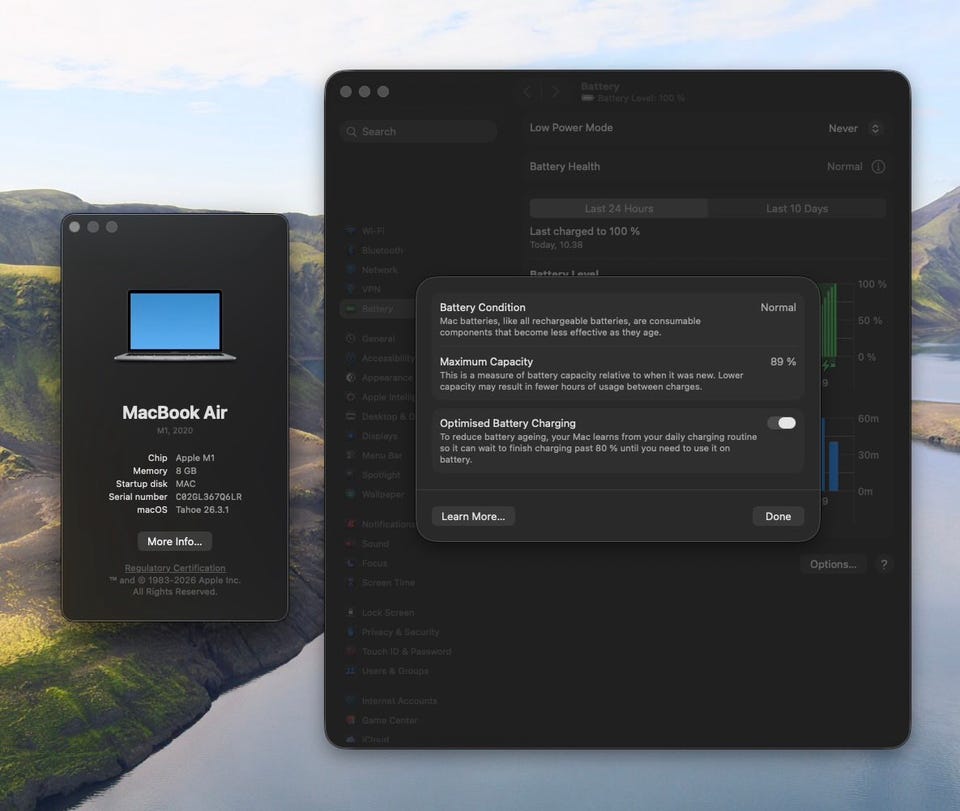Select Screen Time in the sidebar
960x811 pixels.
[380, 583]
